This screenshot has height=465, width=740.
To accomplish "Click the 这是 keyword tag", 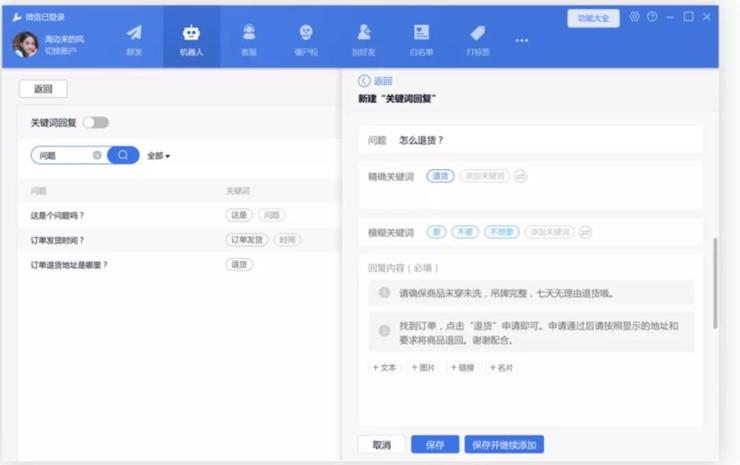I will [239, 215].
